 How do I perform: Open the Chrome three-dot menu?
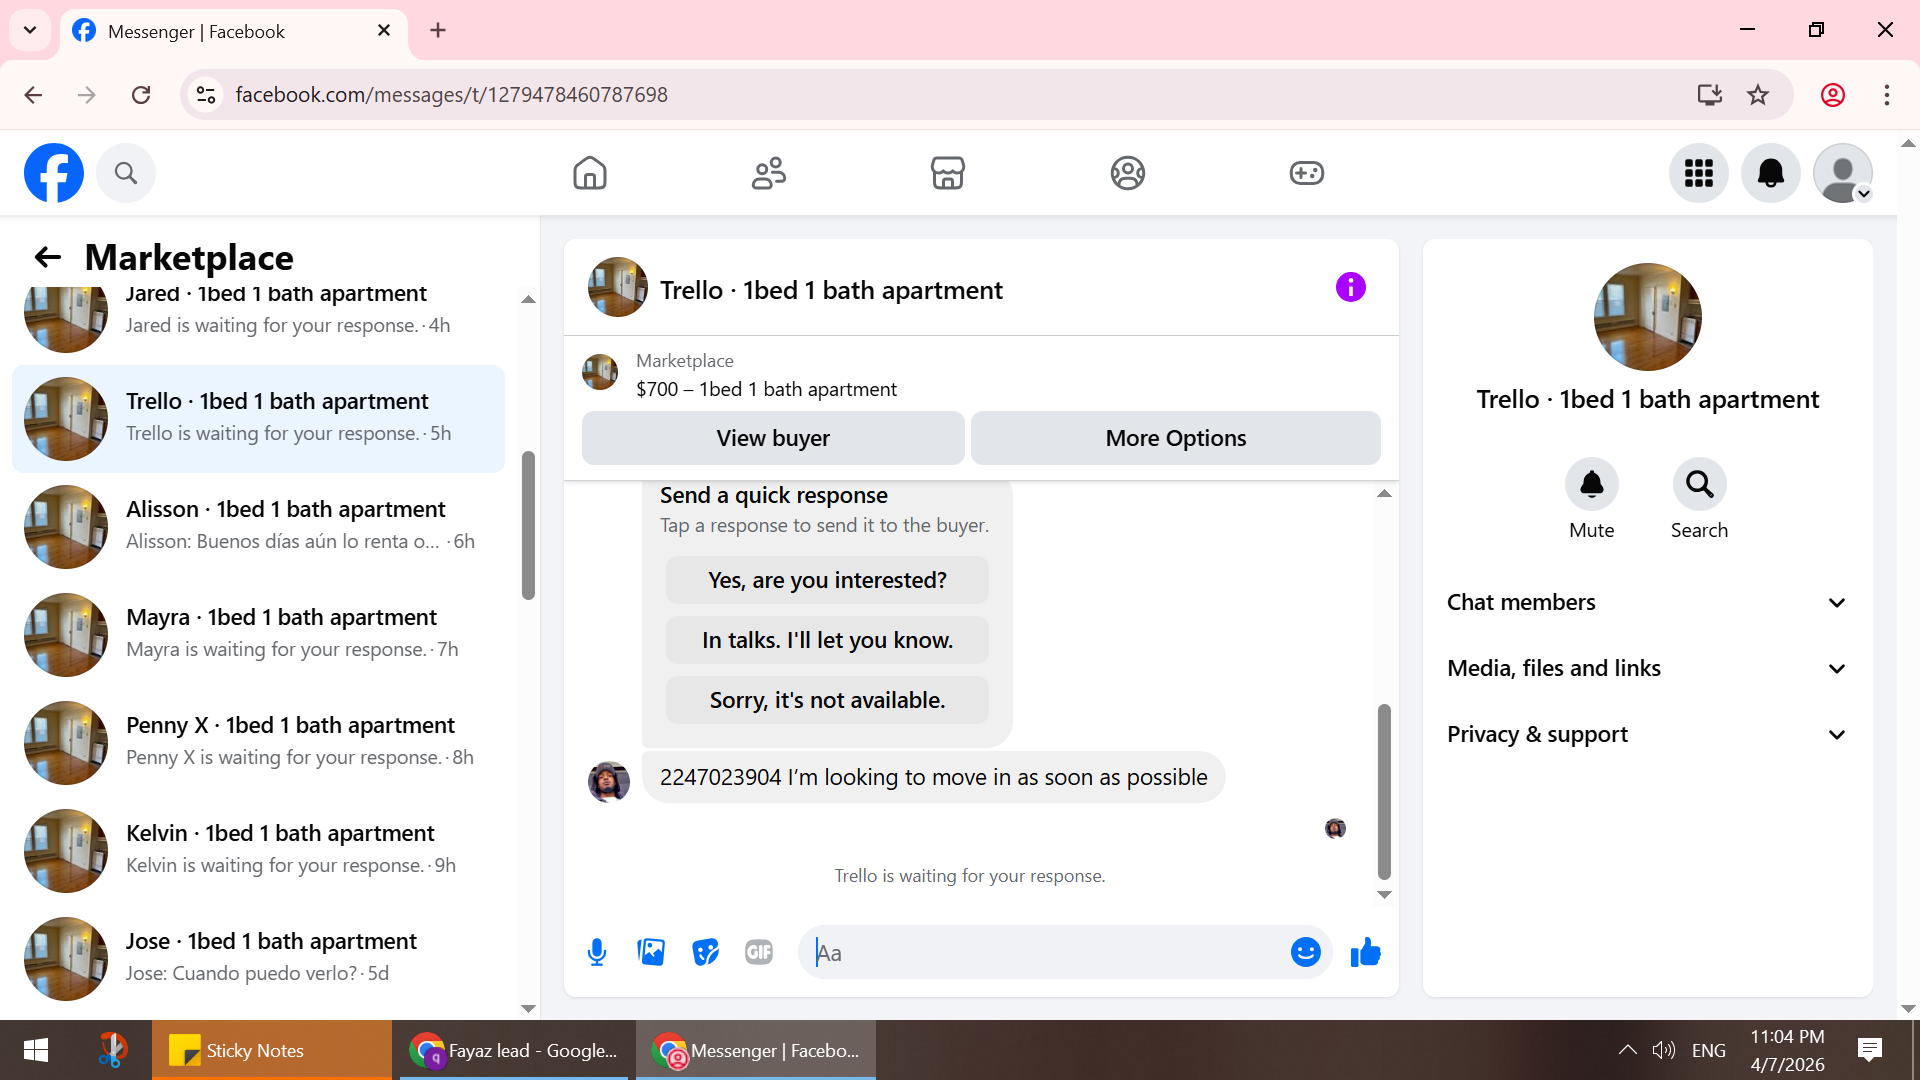pyautogui.click(x=1887, y=95)
